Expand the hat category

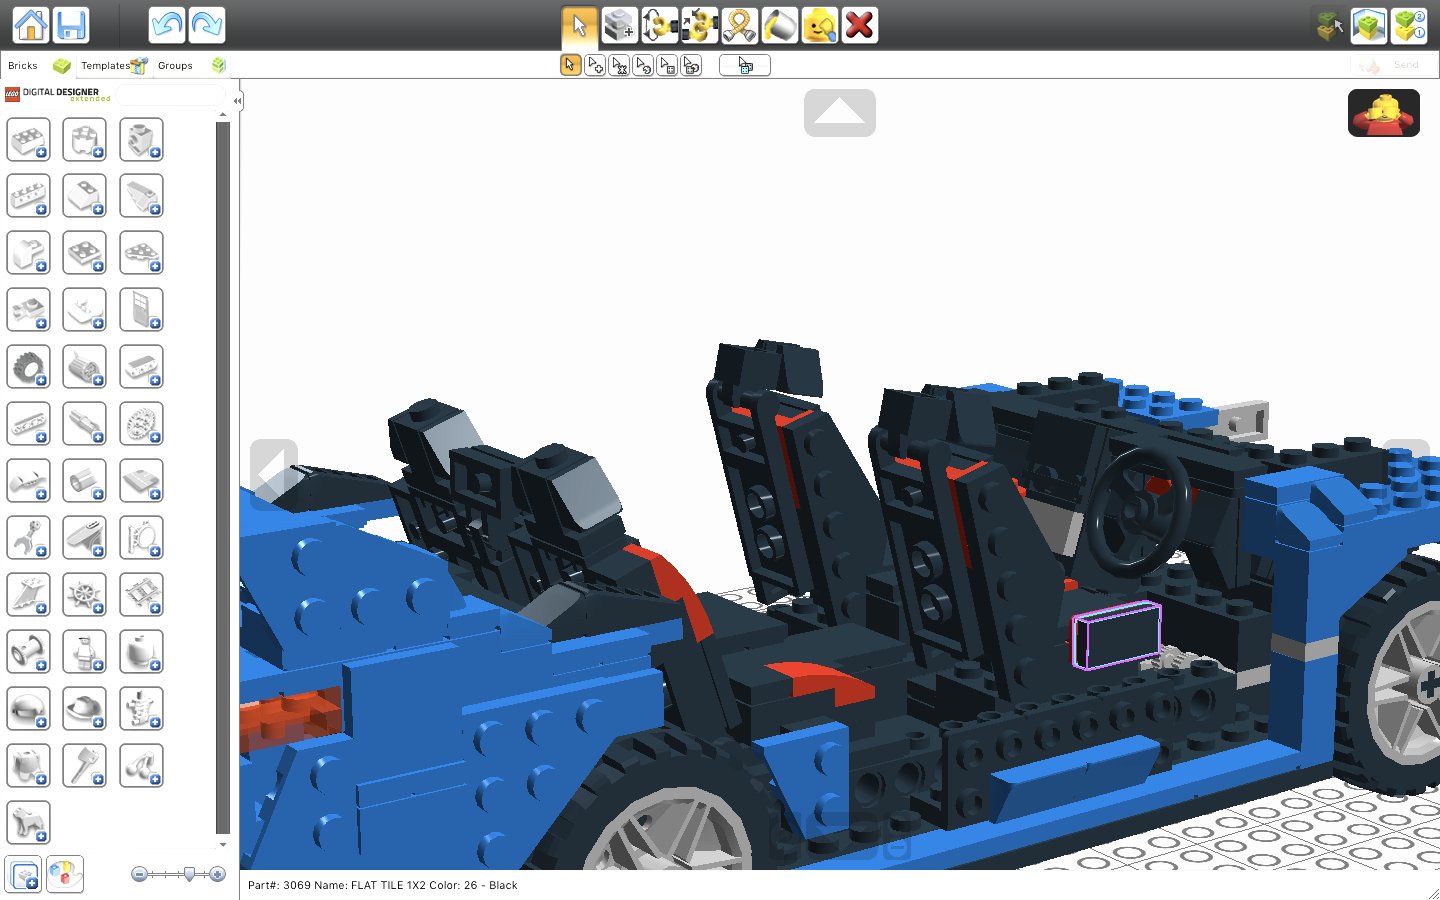click(x=85, y=710)
